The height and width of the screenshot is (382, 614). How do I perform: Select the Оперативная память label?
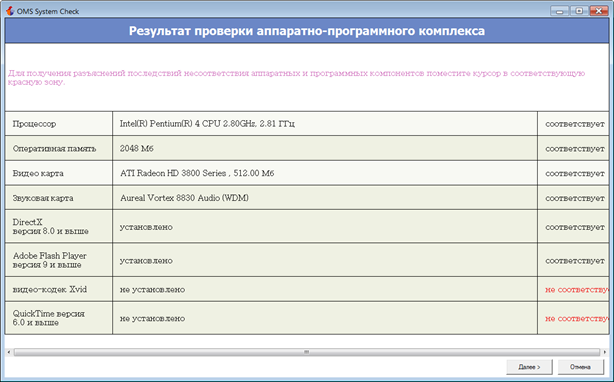coord(54,149)
